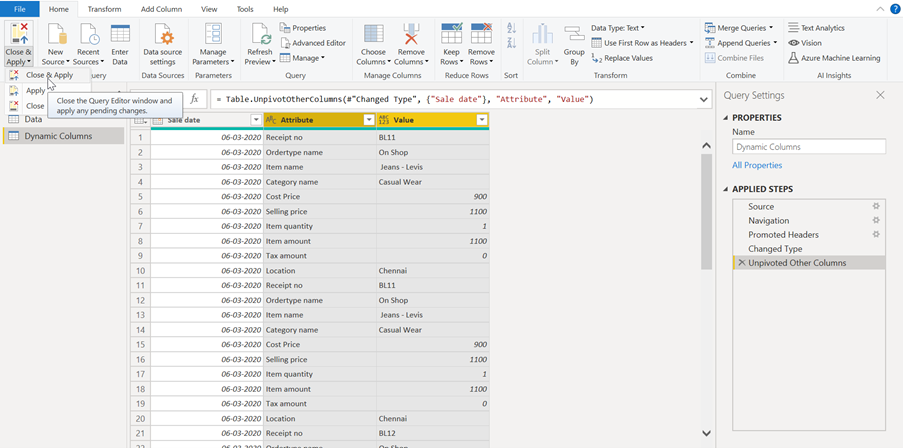Collapse the APPLIED STEPS section
The width and height of the screenshot is (903, 448).
pos(726,189)
